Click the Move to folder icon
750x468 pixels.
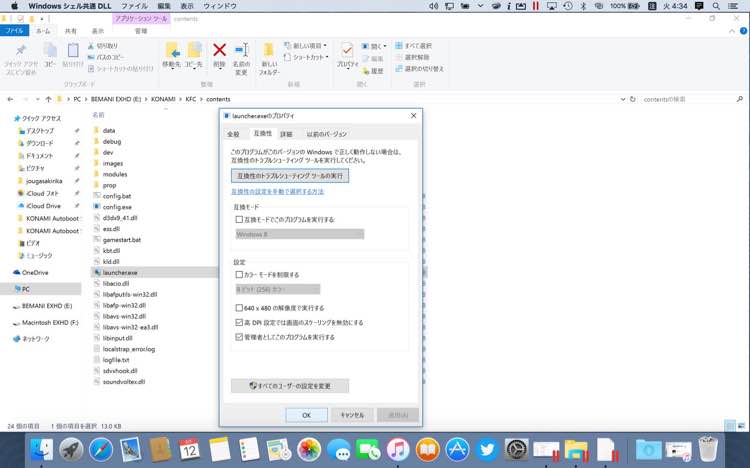172,50
